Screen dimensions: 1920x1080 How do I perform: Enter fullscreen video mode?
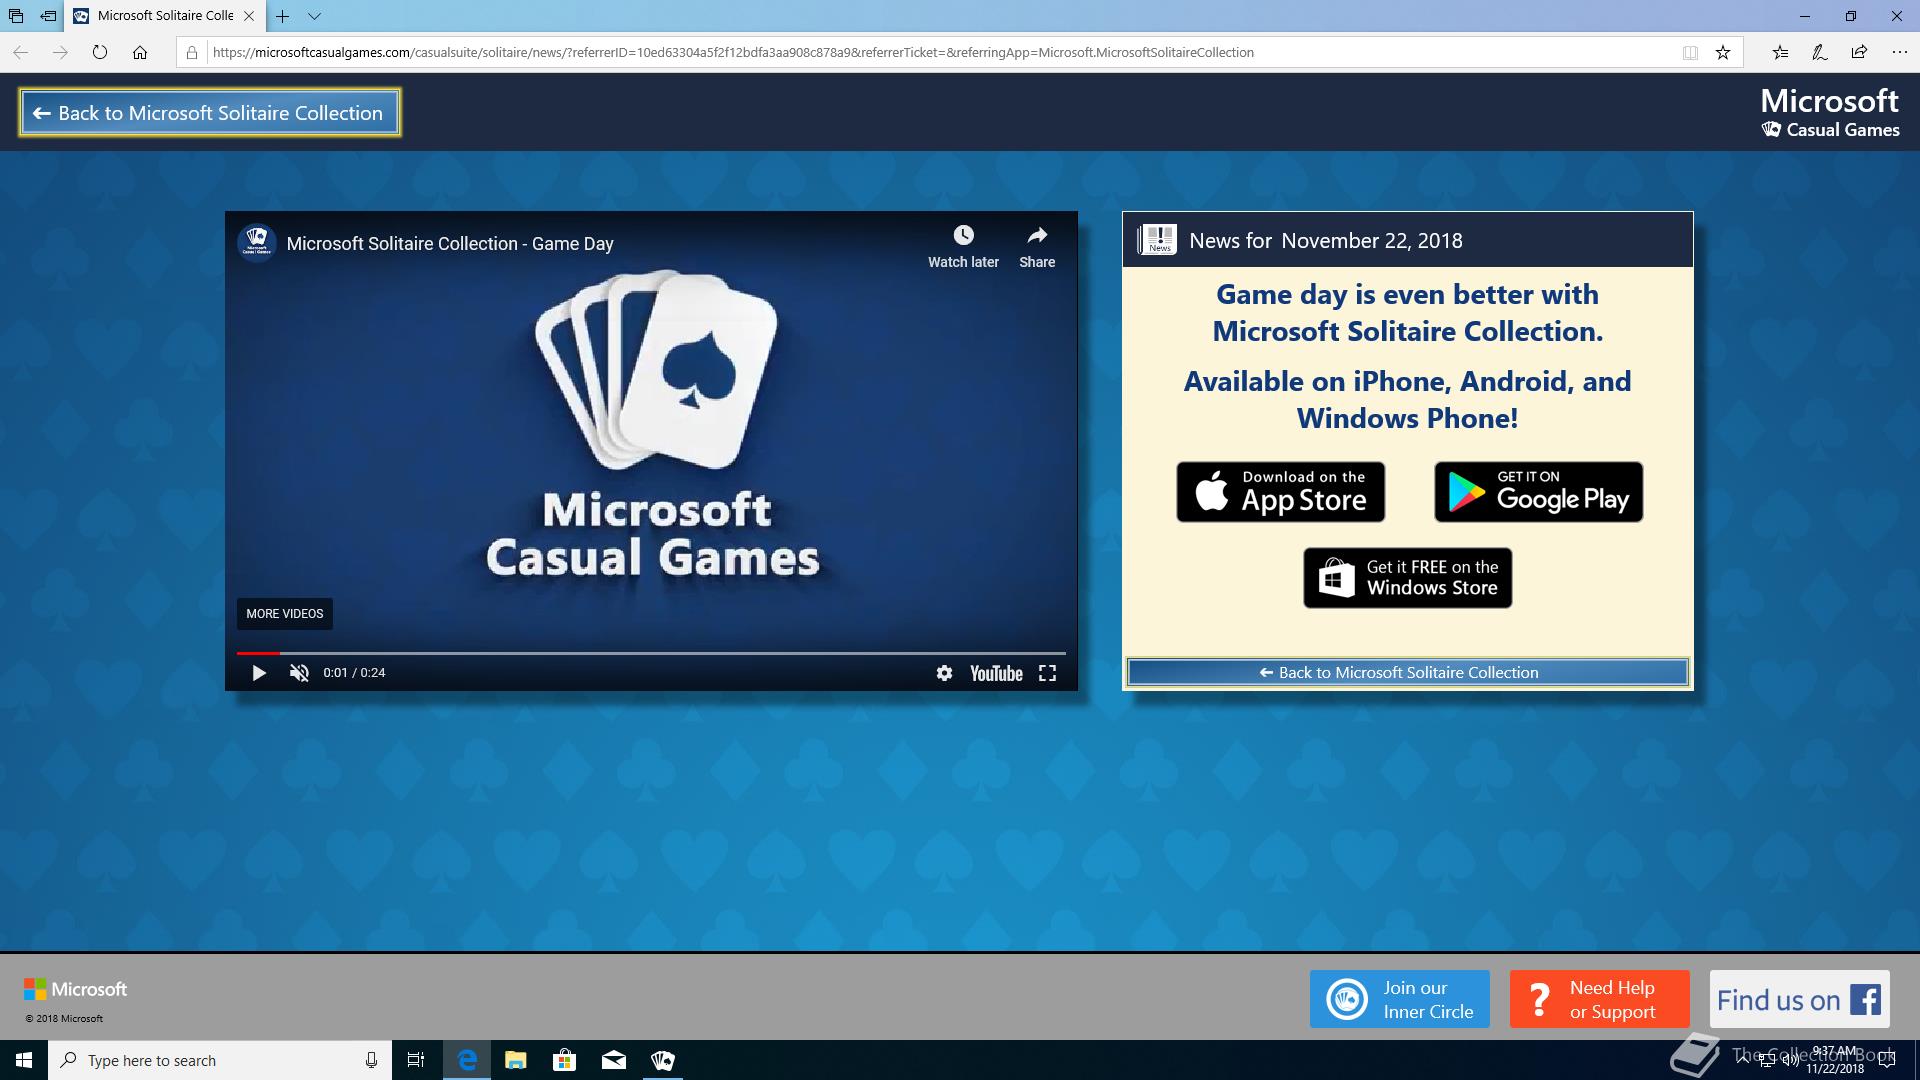pyautogui.click(x=1047, y=673)
